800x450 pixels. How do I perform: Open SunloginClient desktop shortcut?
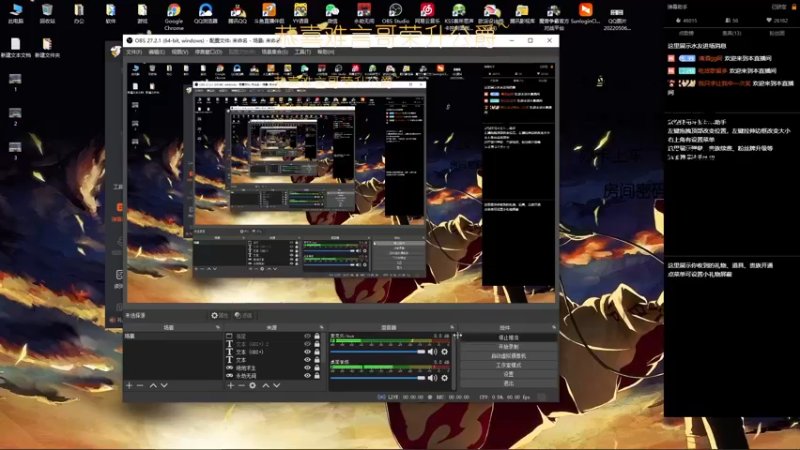click(585, 14)
